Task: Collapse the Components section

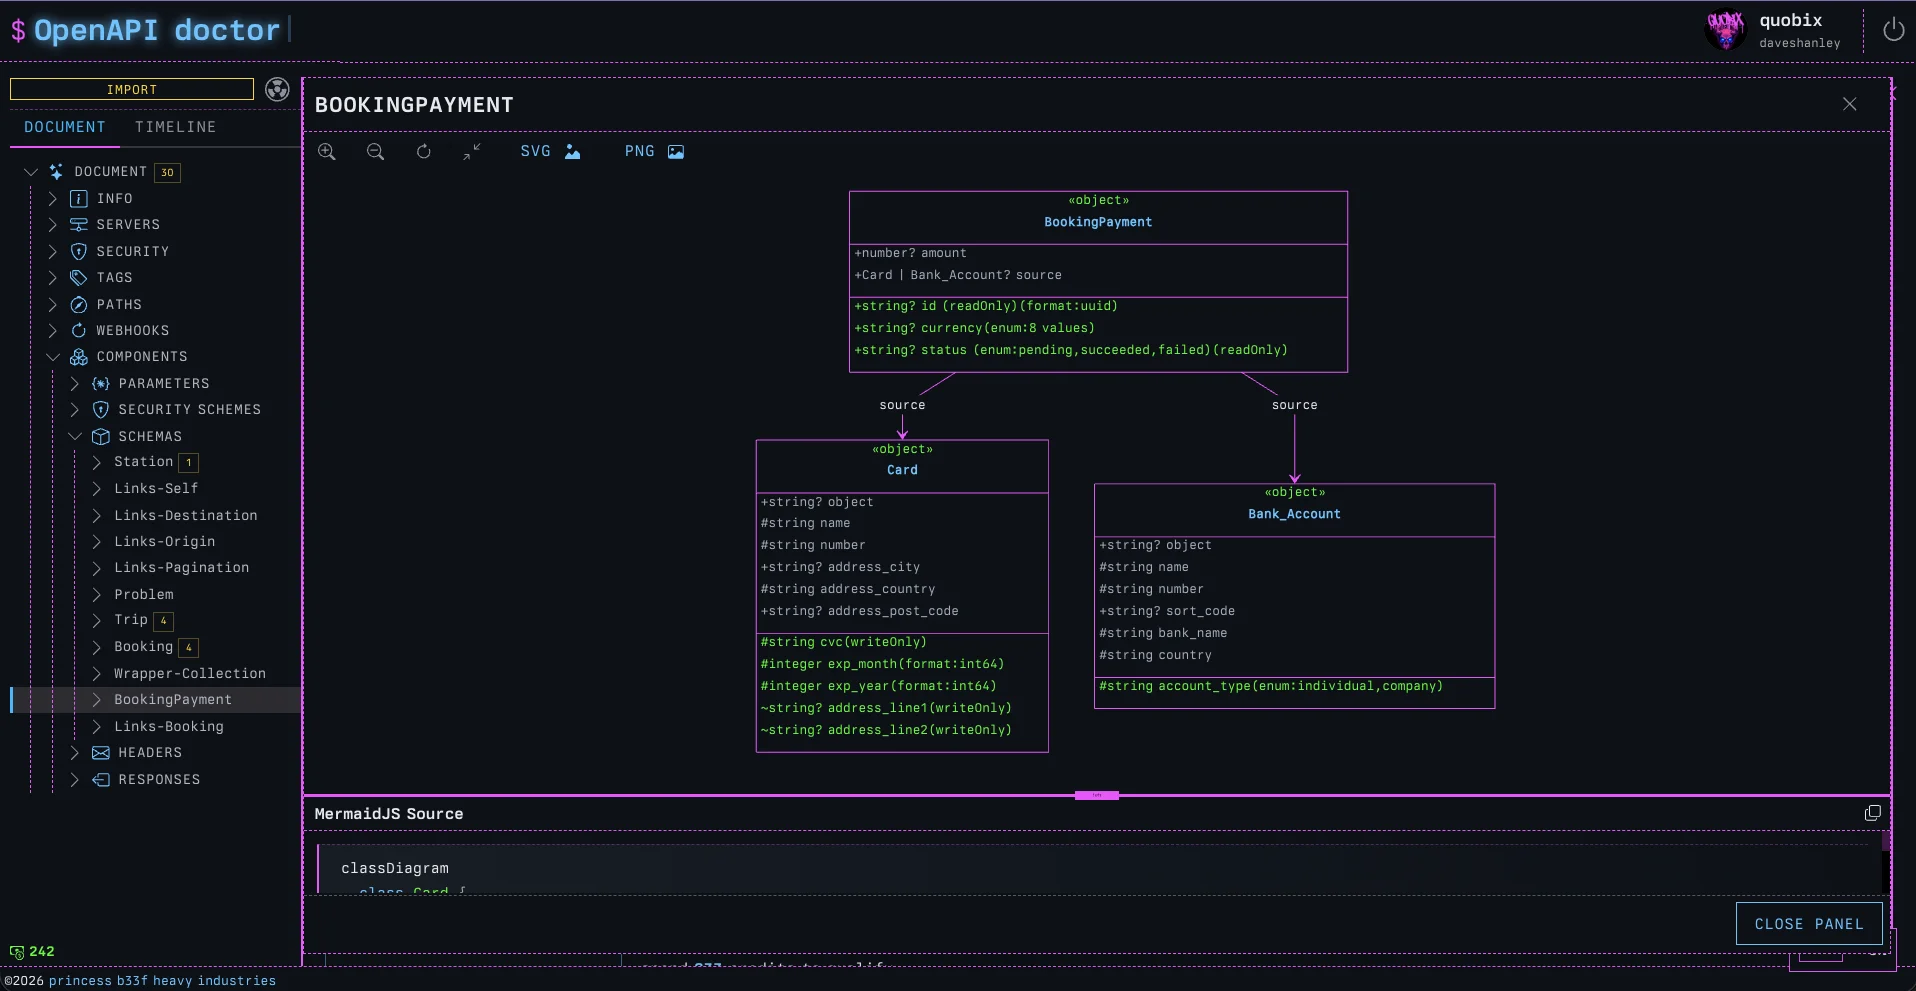Action: (x=53, y=357)
